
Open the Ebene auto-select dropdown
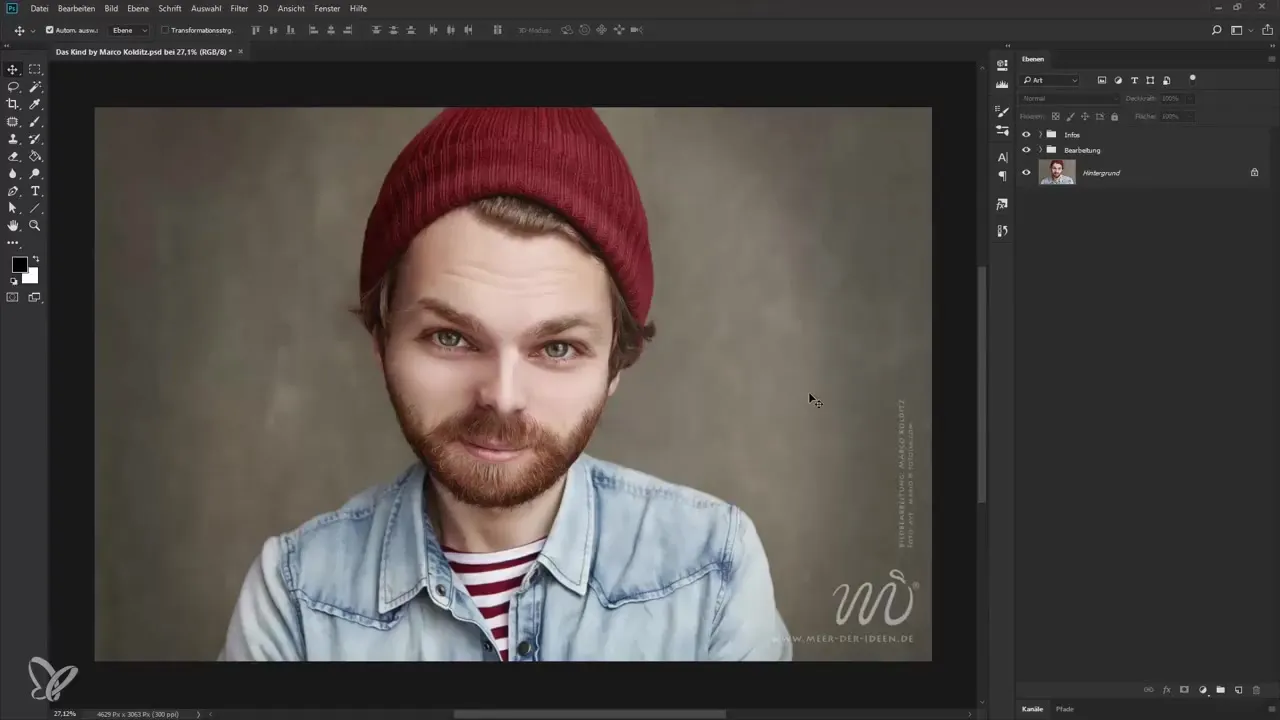coord(129,30)
